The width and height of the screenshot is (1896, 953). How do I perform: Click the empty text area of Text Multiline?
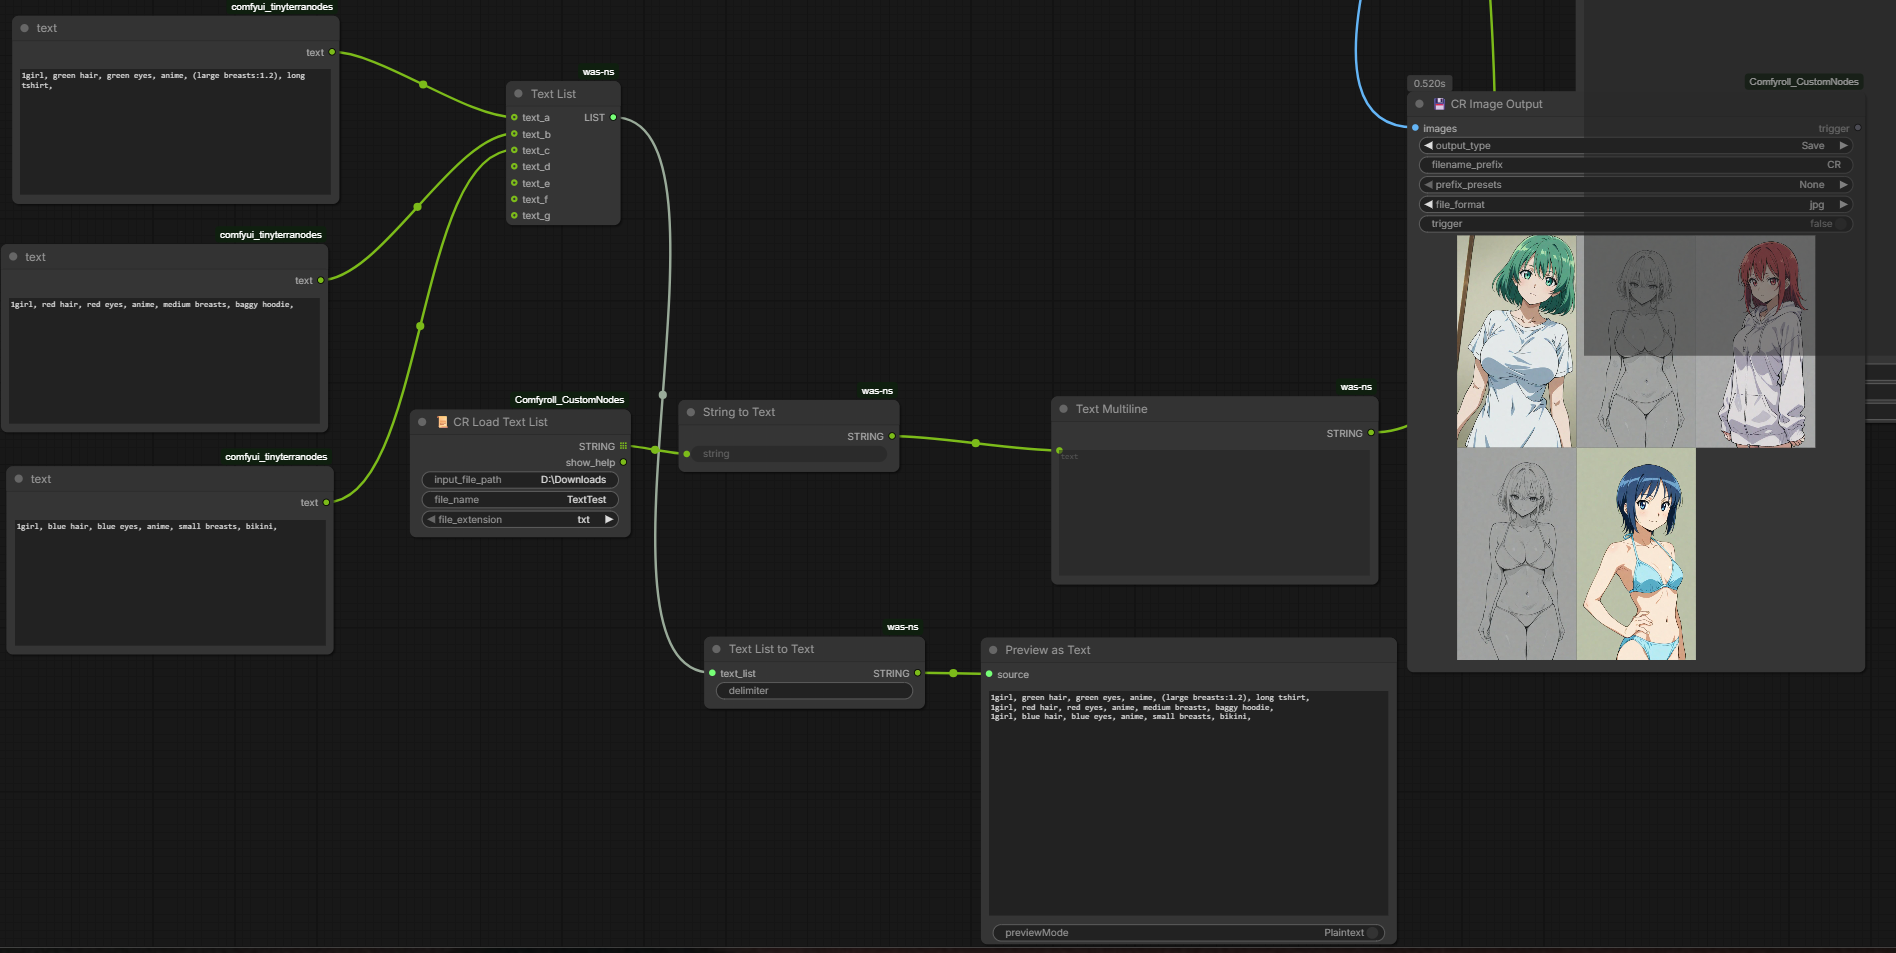pyautogui.click(x=1214, y=513)
